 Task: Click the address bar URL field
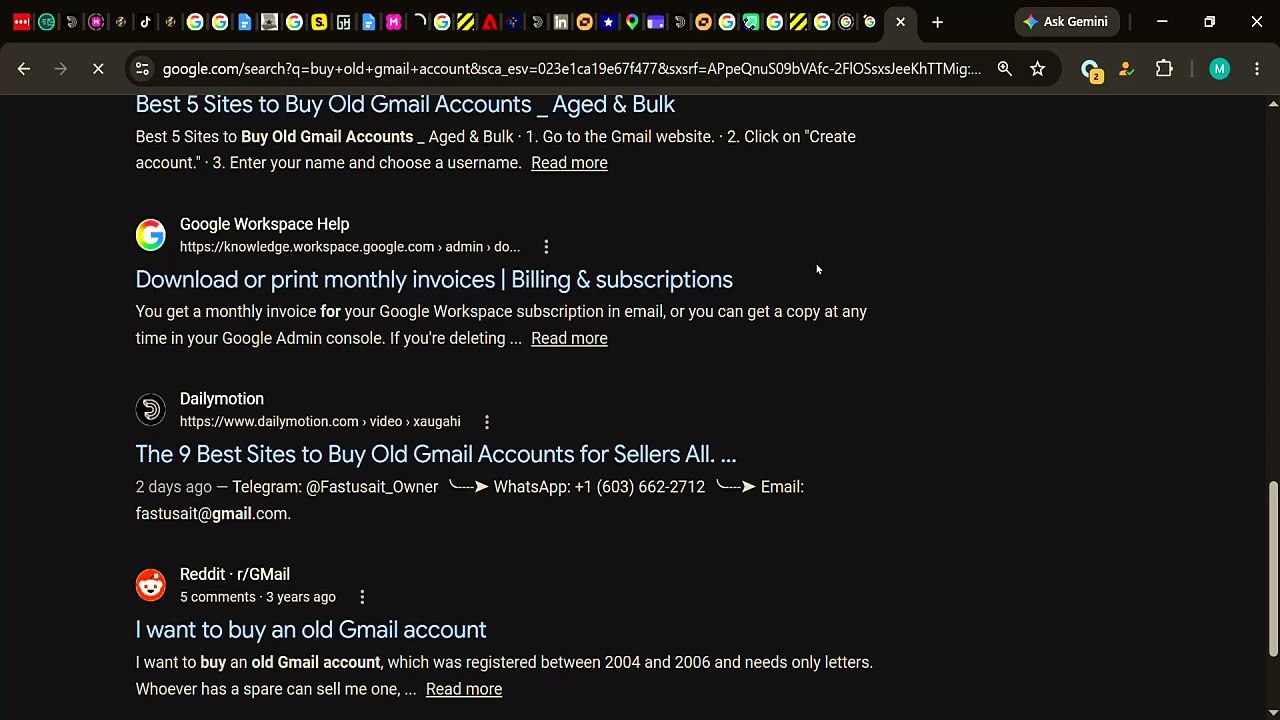tap(571, 69)
